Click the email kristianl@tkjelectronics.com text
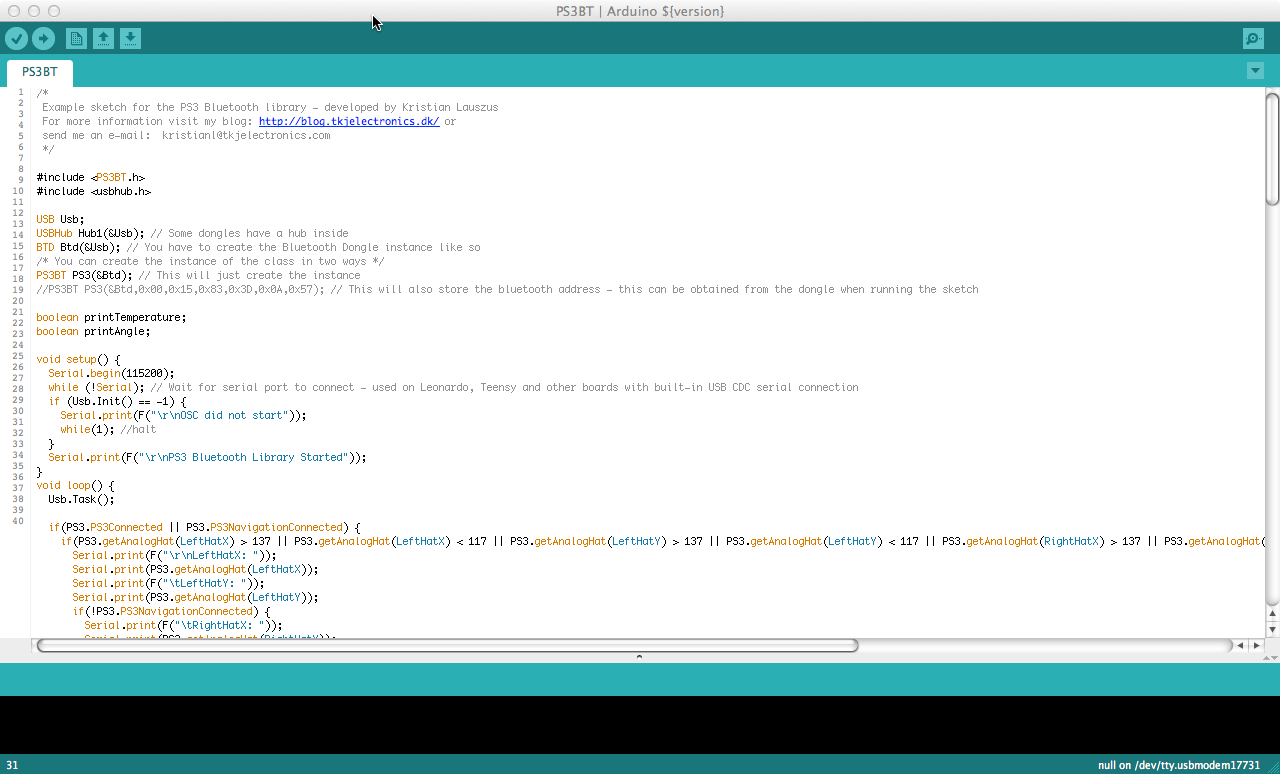 coord(246,135)
